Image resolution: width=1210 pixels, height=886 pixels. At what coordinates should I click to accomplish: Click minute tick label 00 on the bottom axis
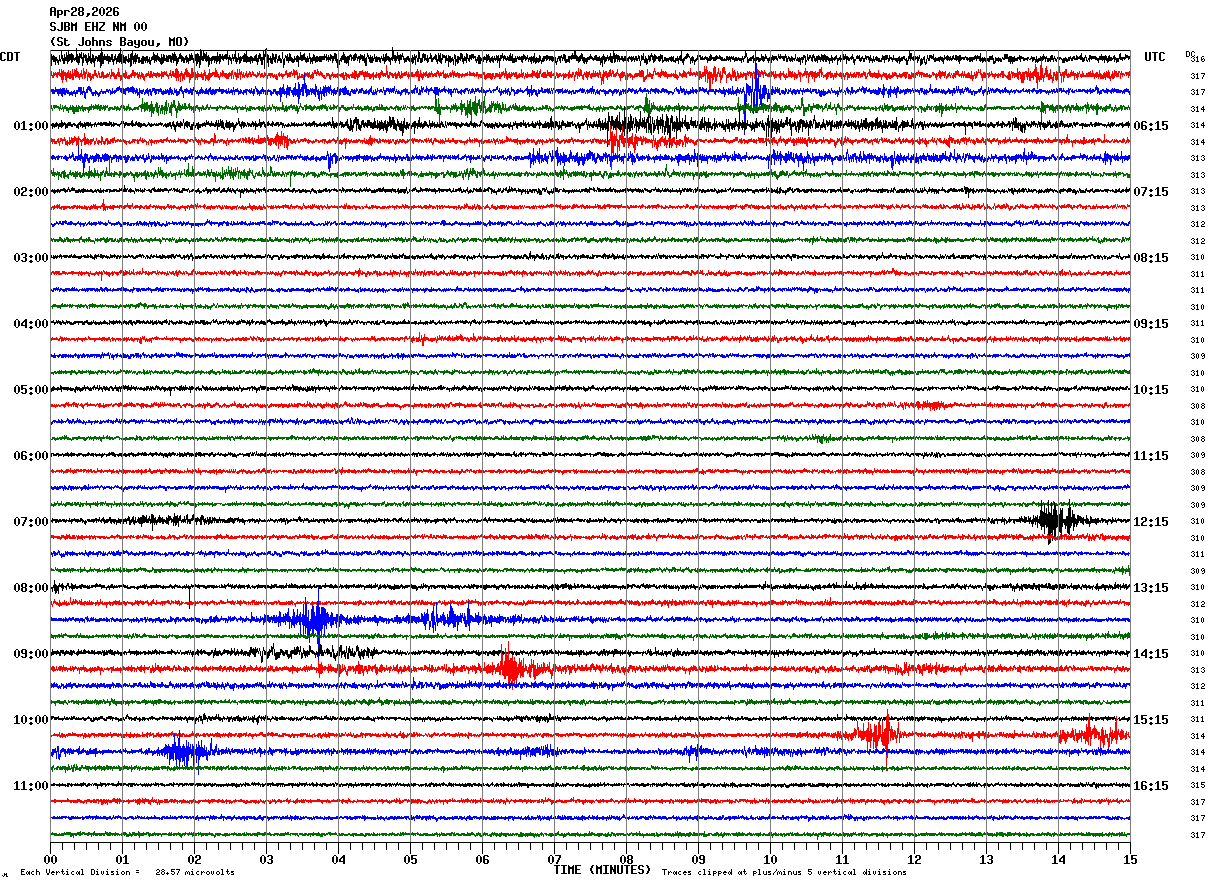[50, 859]
